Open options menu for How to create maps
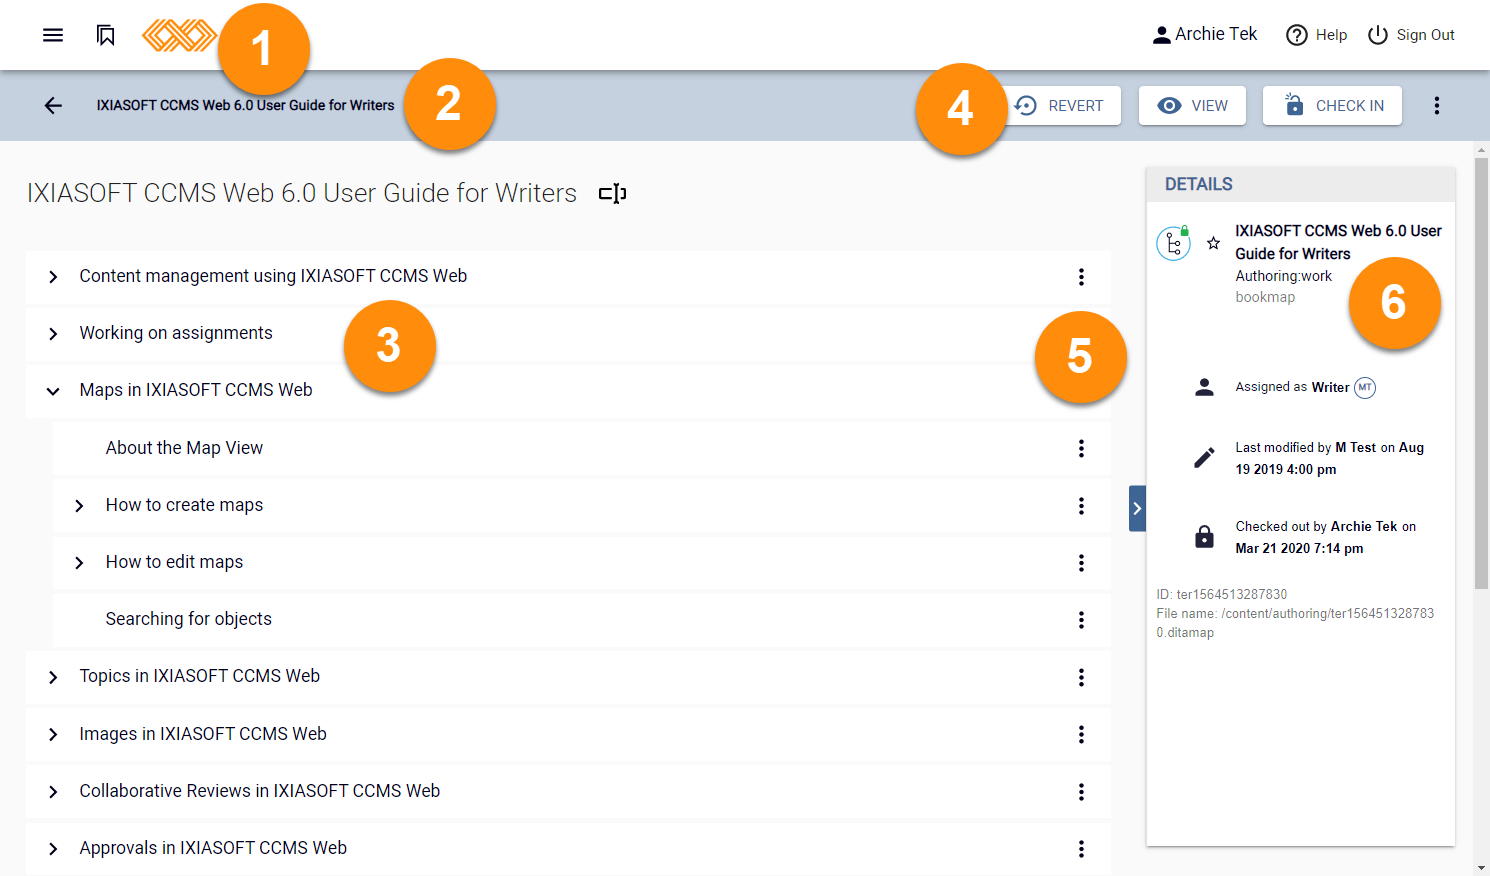Image resolution: width=1490 pixels, height=876 pixels. point(1081,506)
